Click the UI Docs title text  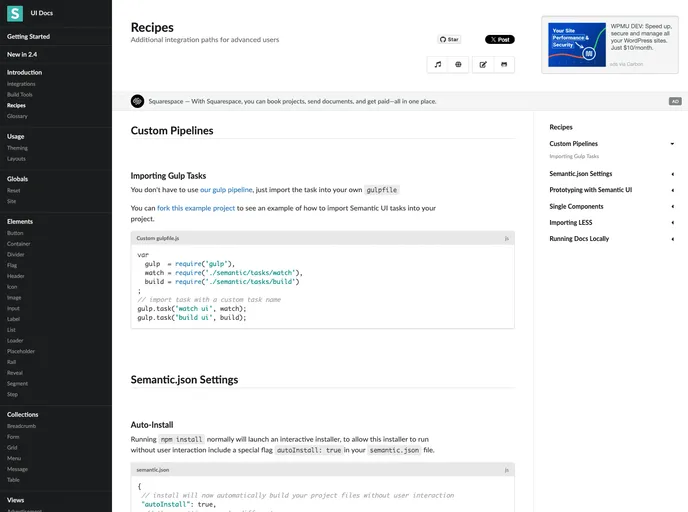click(42, 13)
